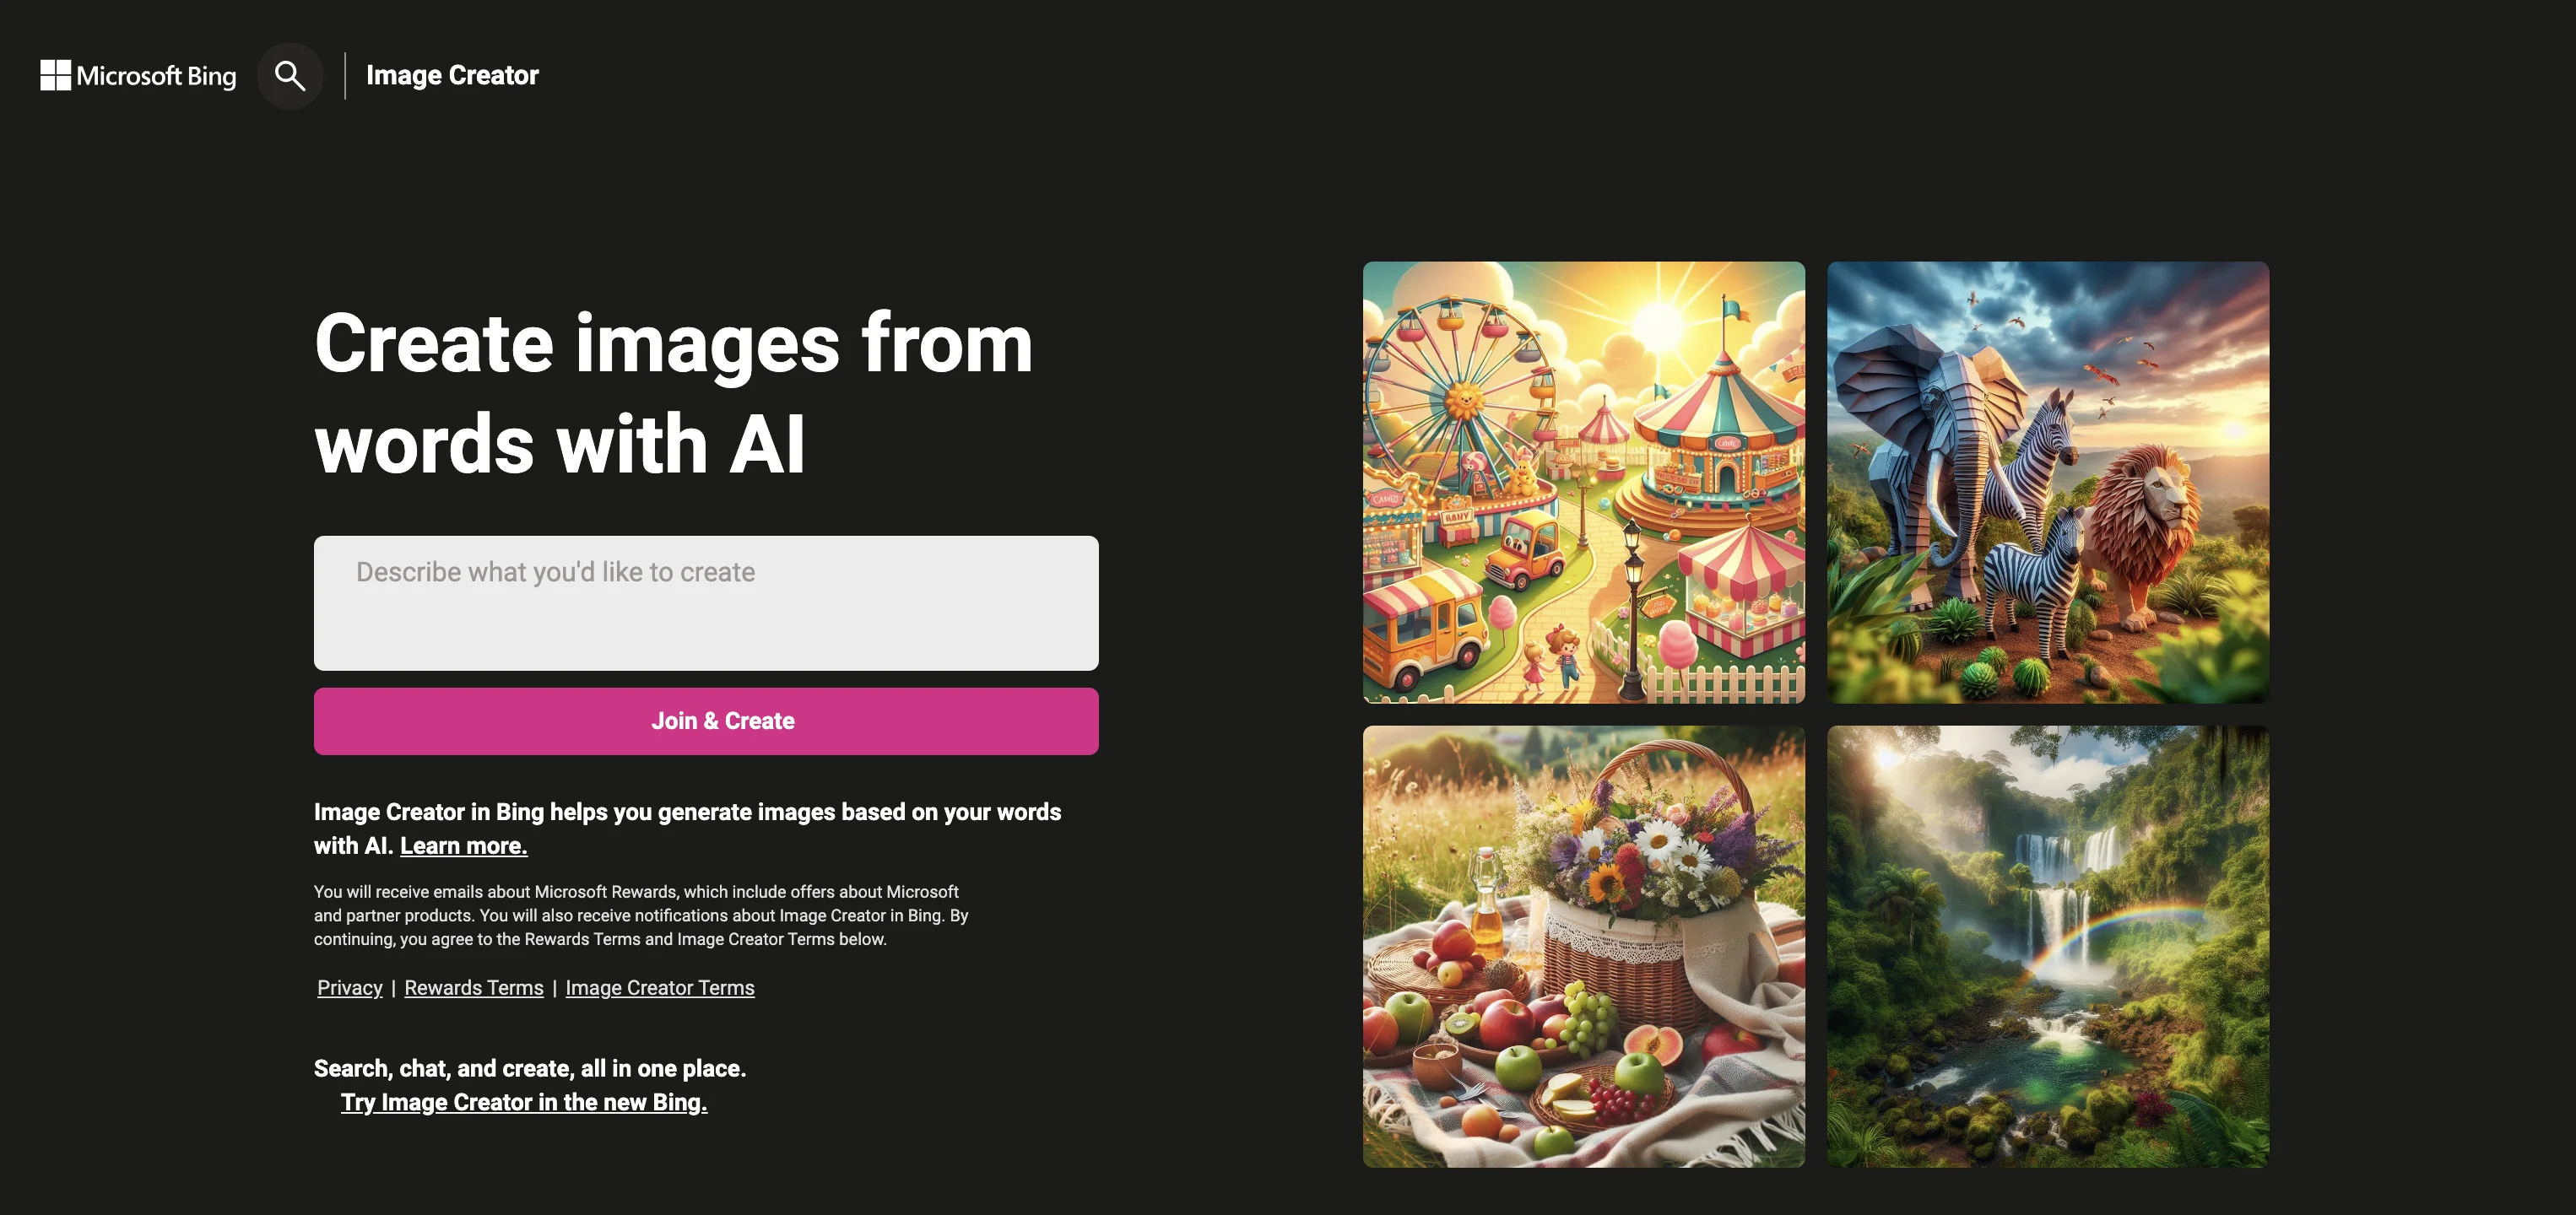Select the colorful carnival sample image

tap(1584, 483)
